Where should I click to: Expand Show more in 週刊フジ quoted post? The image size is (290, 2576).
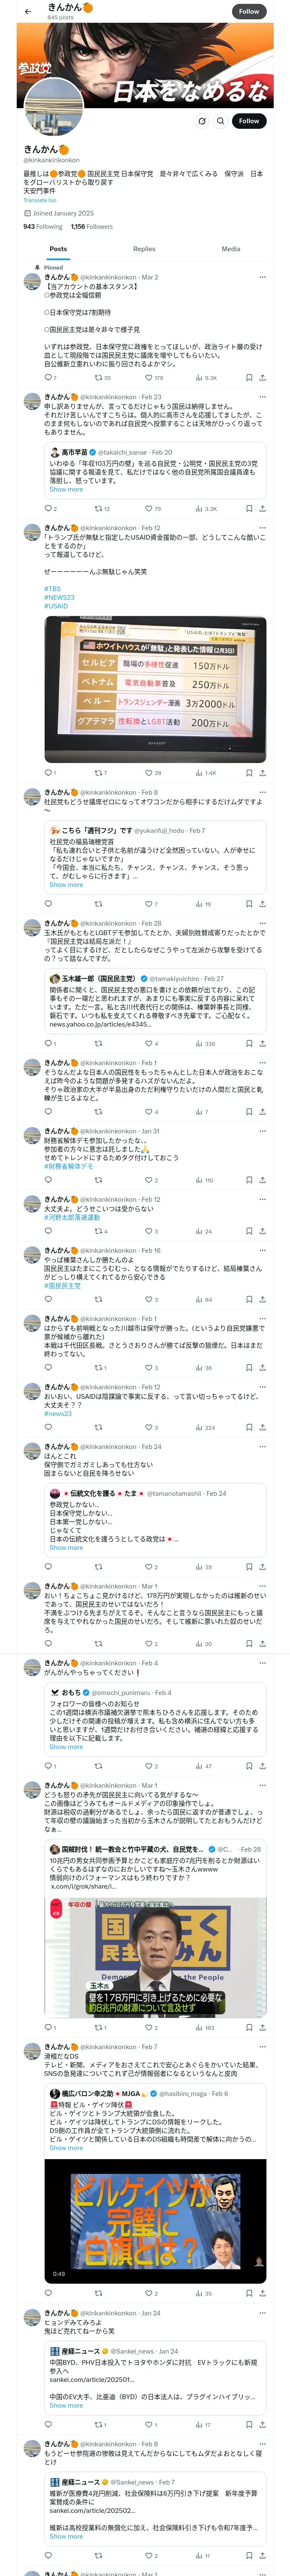[66, 885]
